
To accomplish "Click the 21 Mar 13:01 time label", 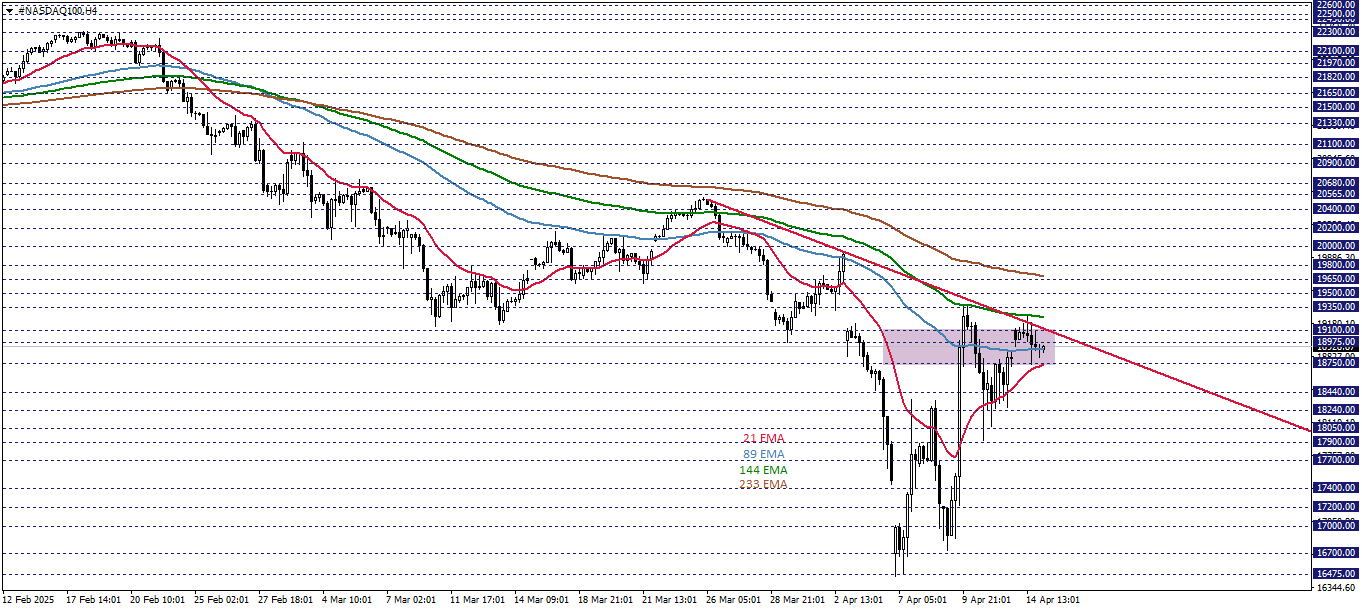I will tap(668, 600).
